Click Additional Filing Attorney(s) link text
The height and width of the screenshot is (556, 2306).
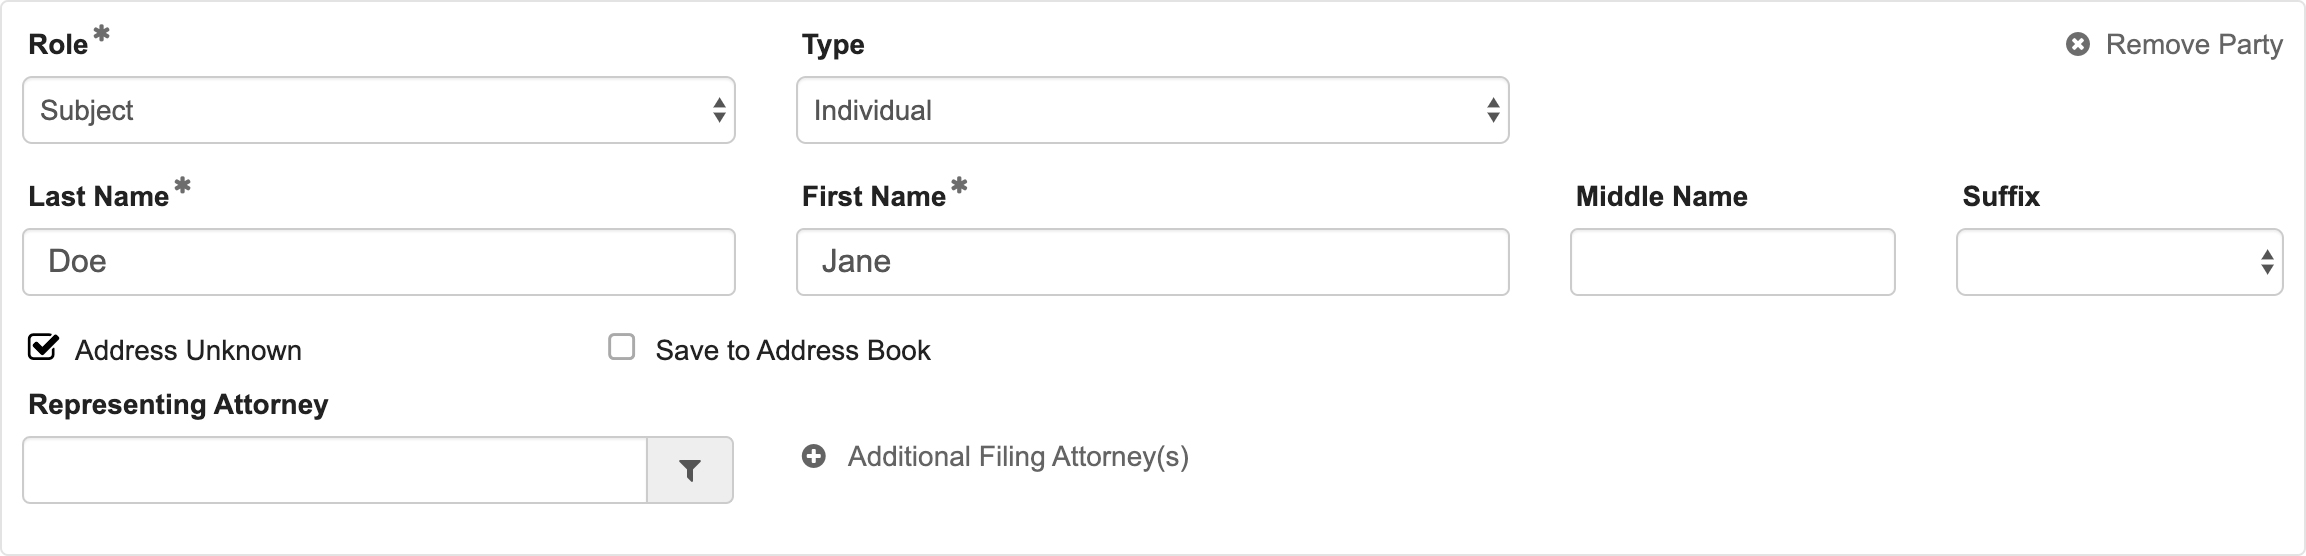coord(1018,457)
